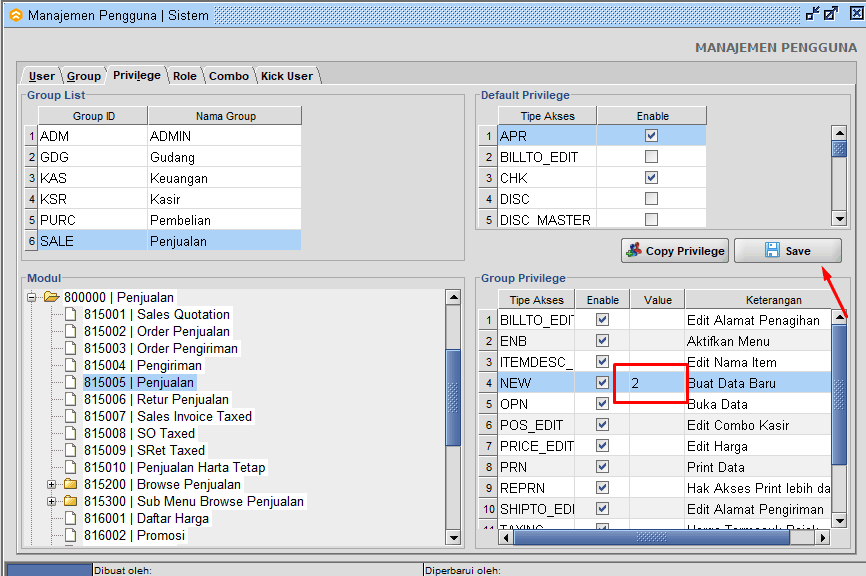Expand the 815200 Browse Penjualan node

point(52,484)
